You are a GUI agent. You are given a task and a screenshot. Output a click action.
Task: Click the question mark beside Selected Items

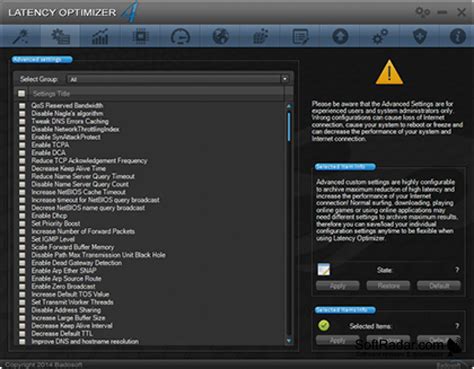[x=457, y=326]
